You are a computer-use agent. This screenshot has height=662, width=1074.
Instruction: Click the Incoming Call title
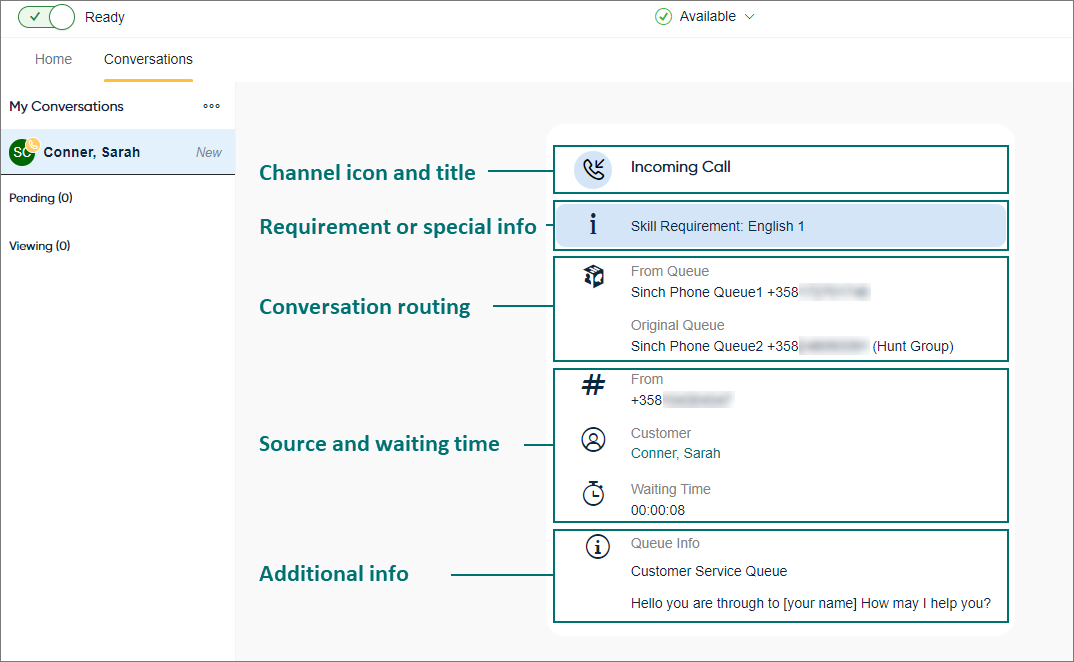click(x=680, y=167)
